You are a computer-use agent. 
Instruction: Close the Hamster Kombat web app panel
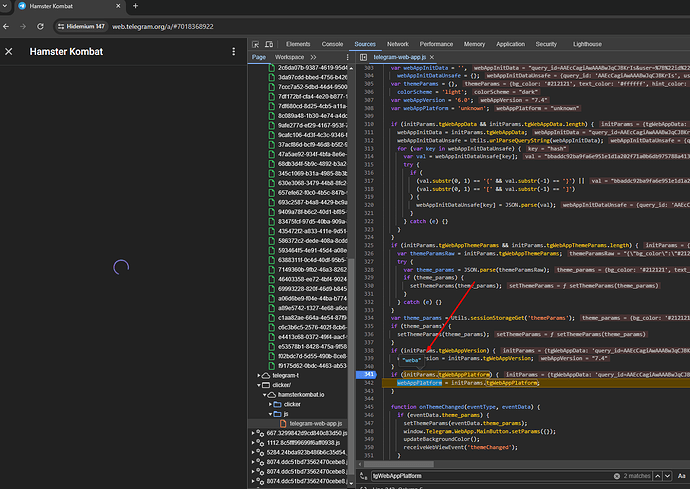click(8, 51)
